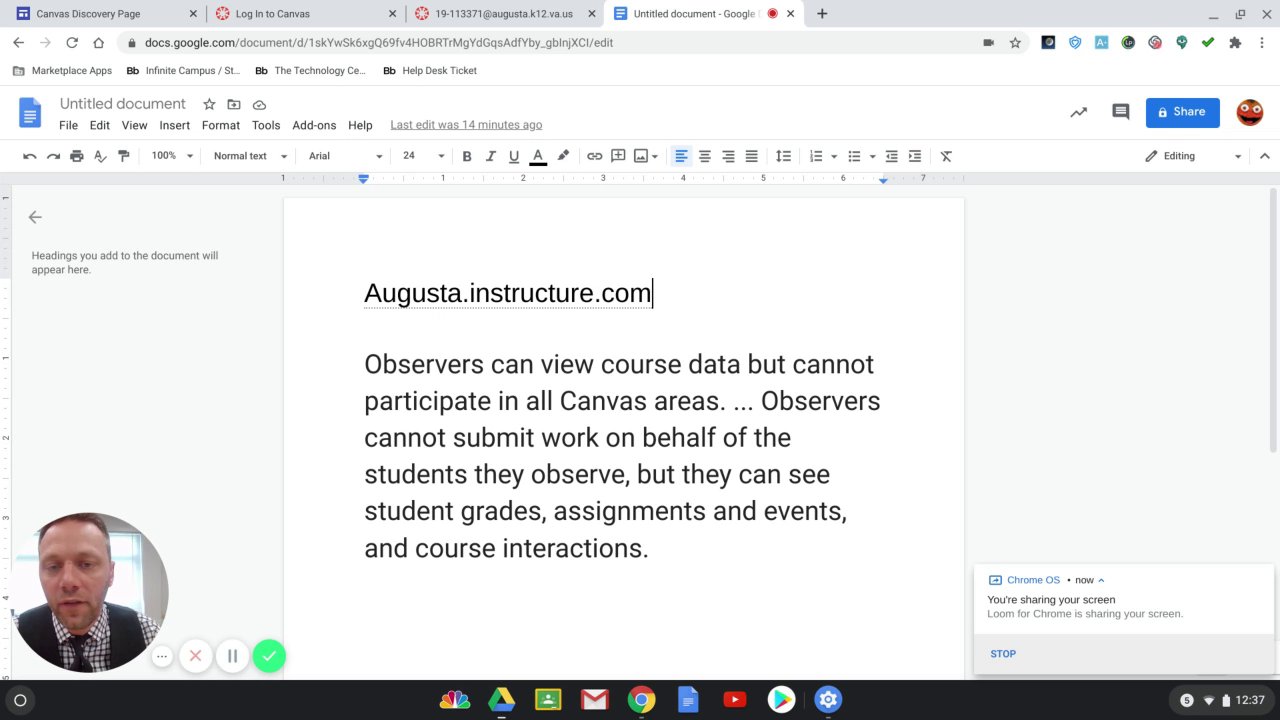Open comment history
The image size is (1280, 720).
(1121, 113)
